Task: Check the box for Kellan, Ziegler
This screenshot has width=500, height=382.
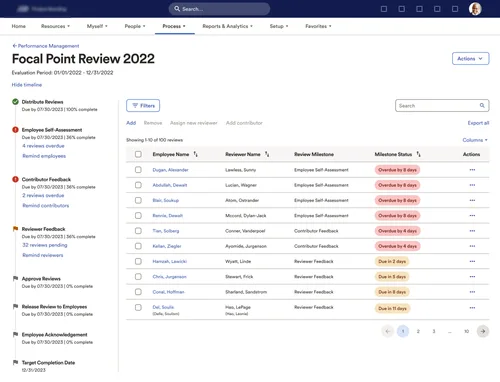Action: (138, 246)
